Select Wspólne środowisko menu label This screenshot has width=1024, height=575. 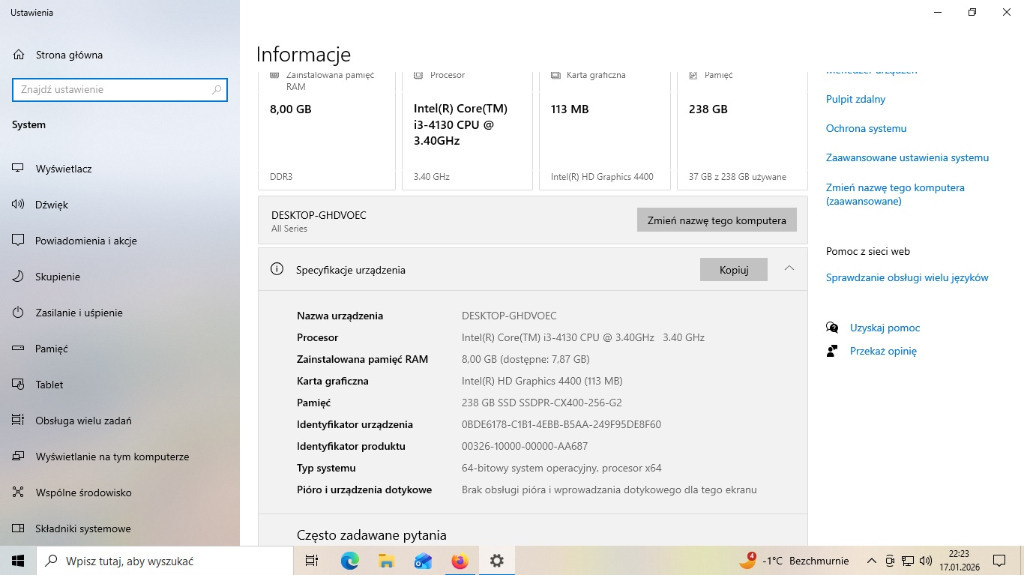[x=83, y=492]
